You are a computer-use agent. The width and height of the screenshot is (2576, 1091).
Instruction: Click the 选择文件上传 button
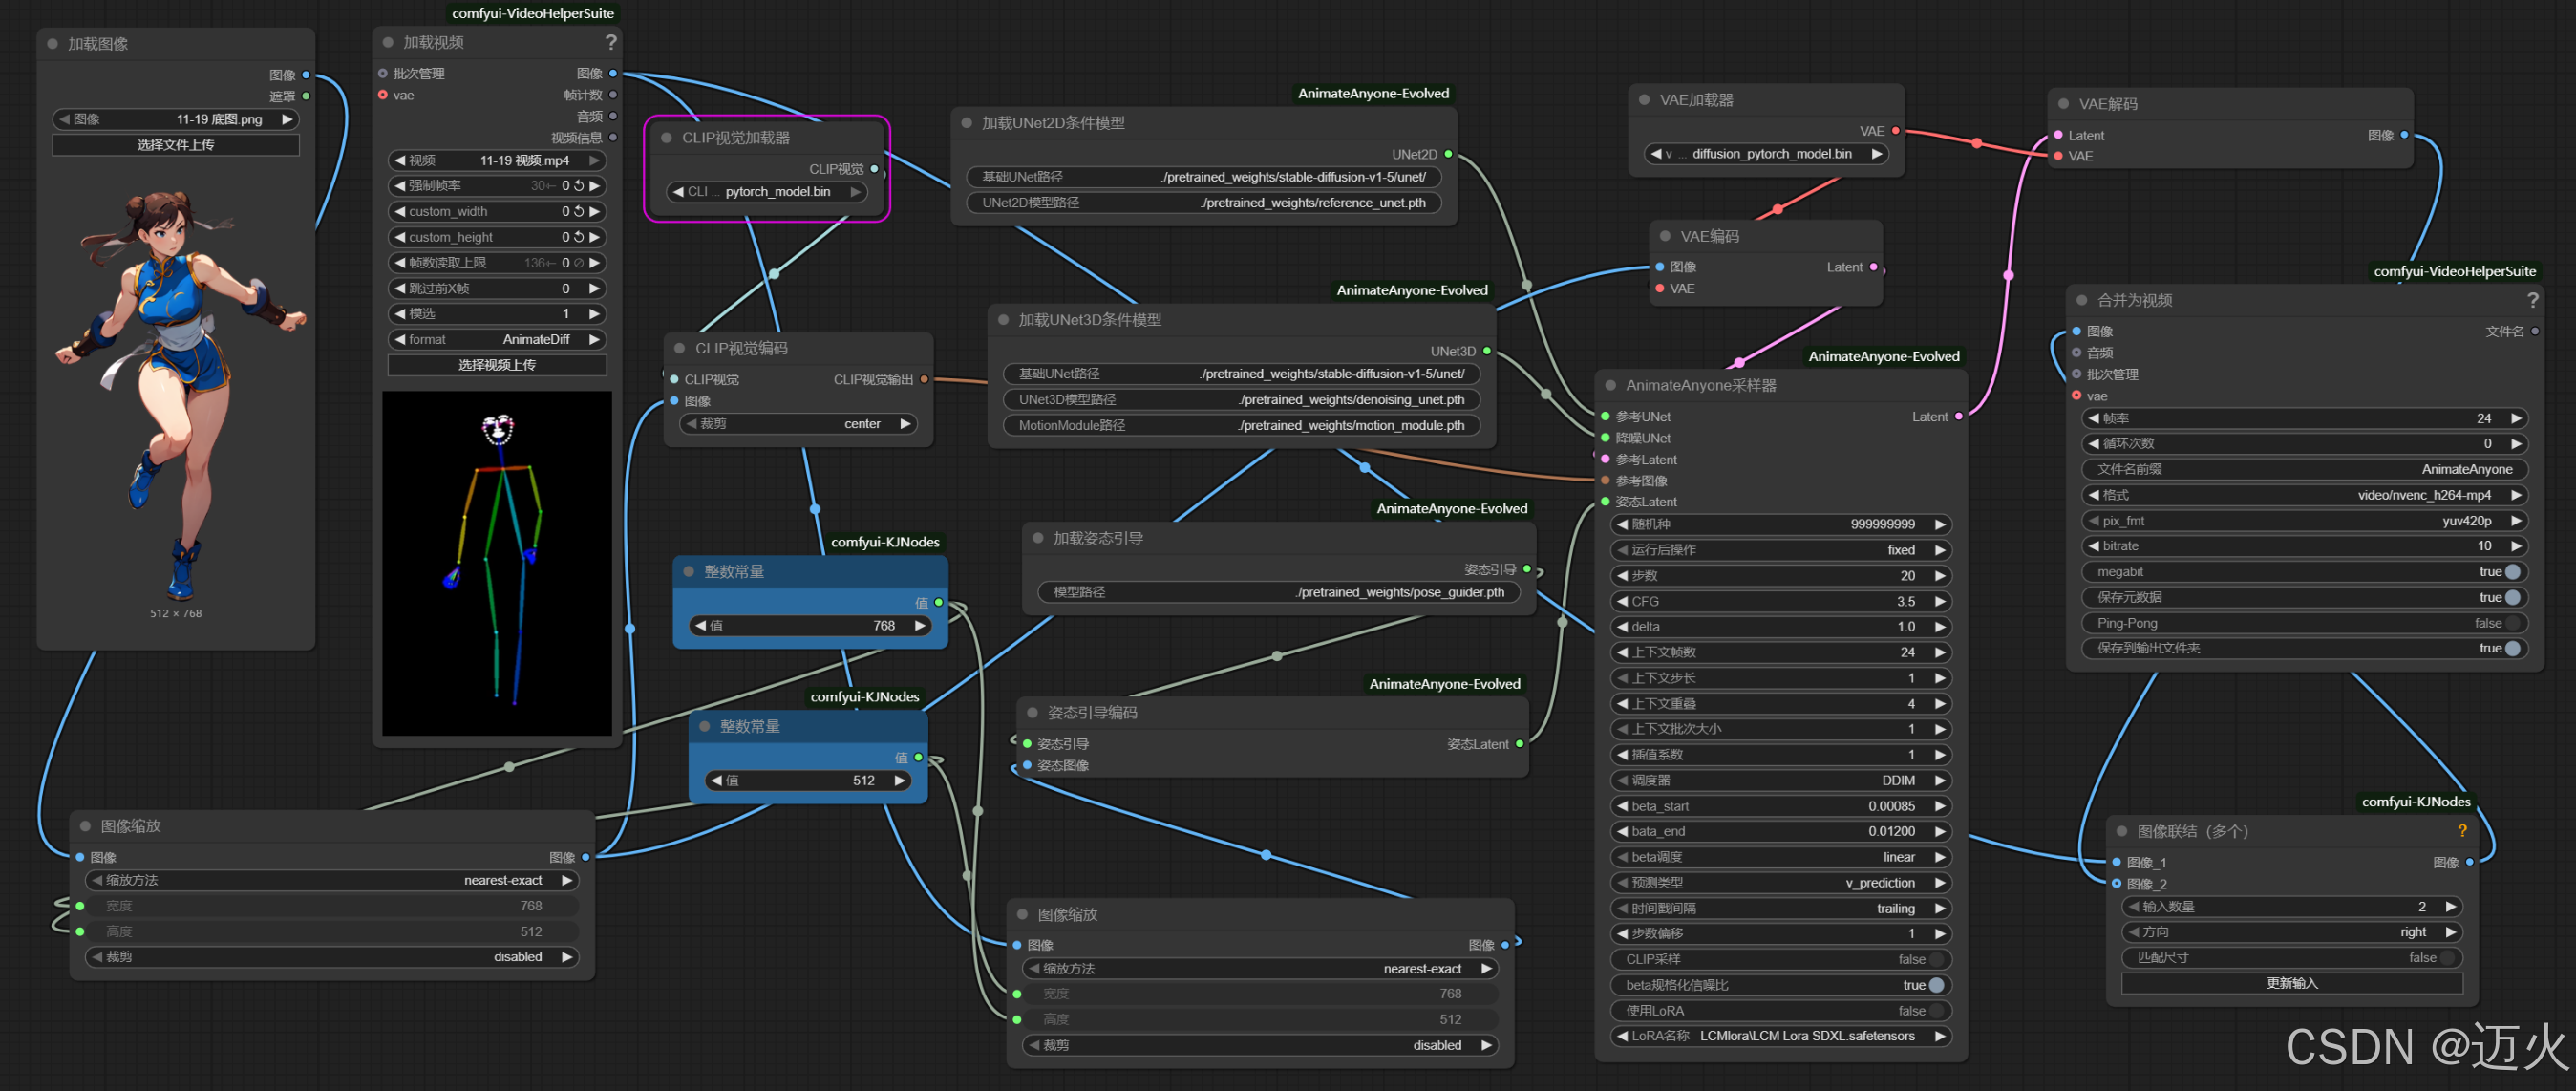(x=176, y=145)
